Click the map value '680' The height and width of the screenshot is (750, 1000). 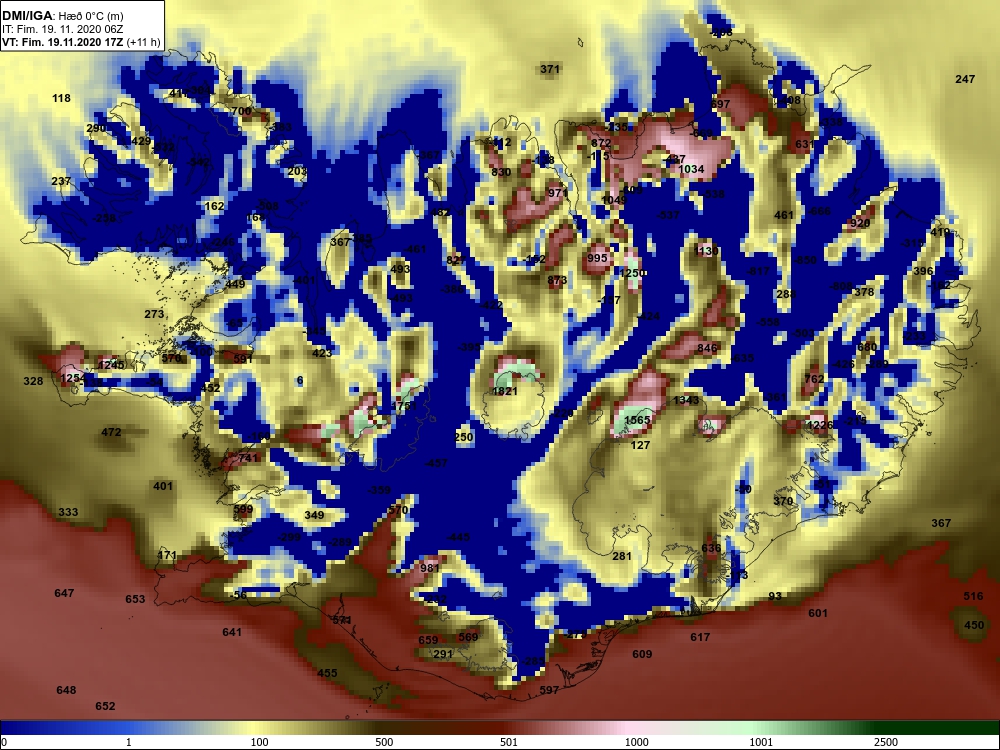click(867, 347)
